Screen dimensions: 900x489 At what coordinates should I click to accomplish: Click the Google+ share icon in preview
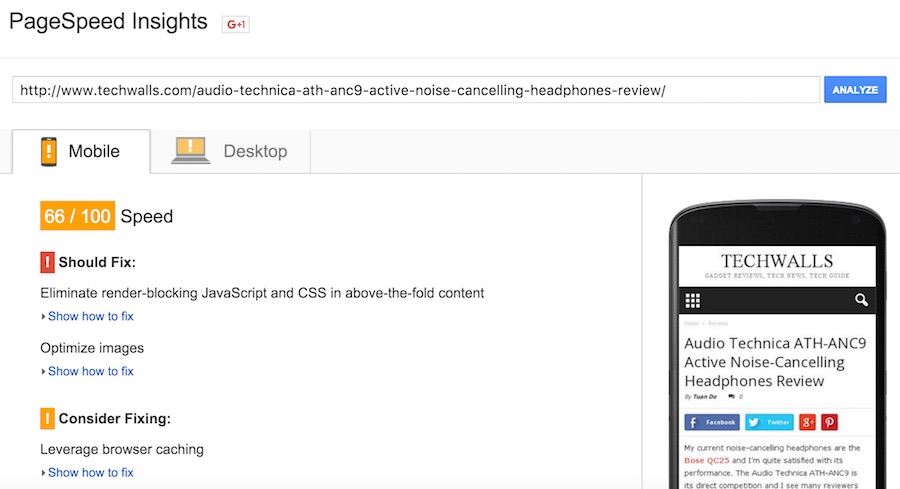pos(807,422)
